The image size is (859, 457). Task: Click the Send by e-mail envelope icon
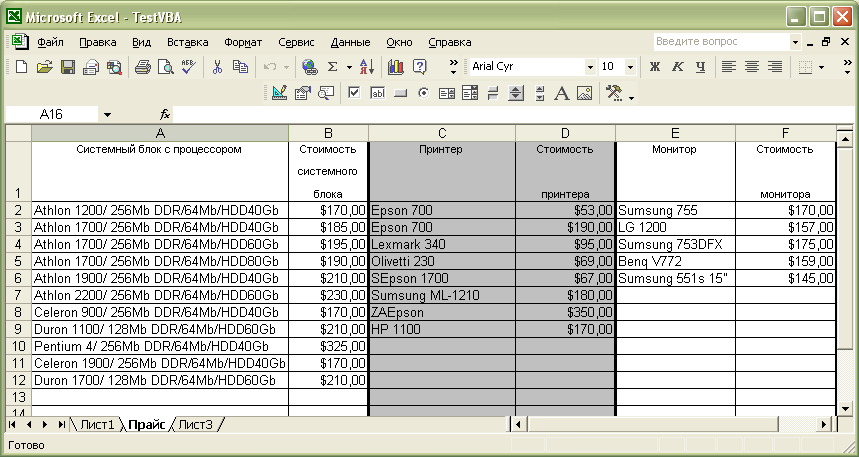coord(91,67)
